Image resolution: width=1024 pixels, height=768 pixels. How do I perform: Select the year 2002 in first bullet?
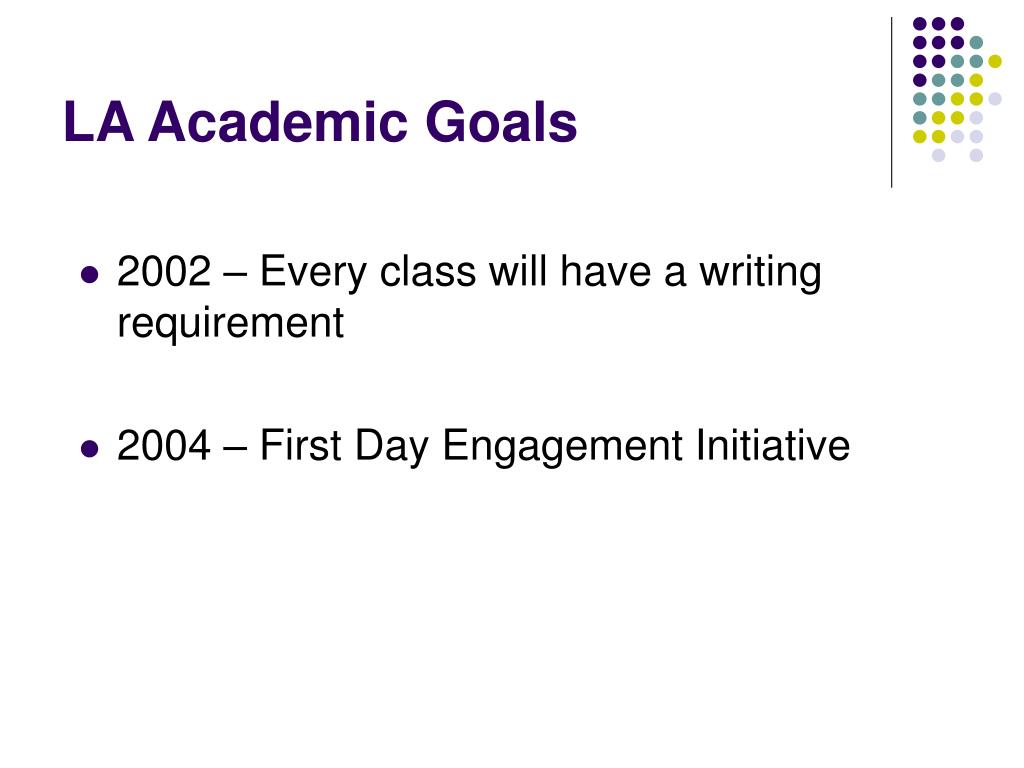[x=164, y=271]
